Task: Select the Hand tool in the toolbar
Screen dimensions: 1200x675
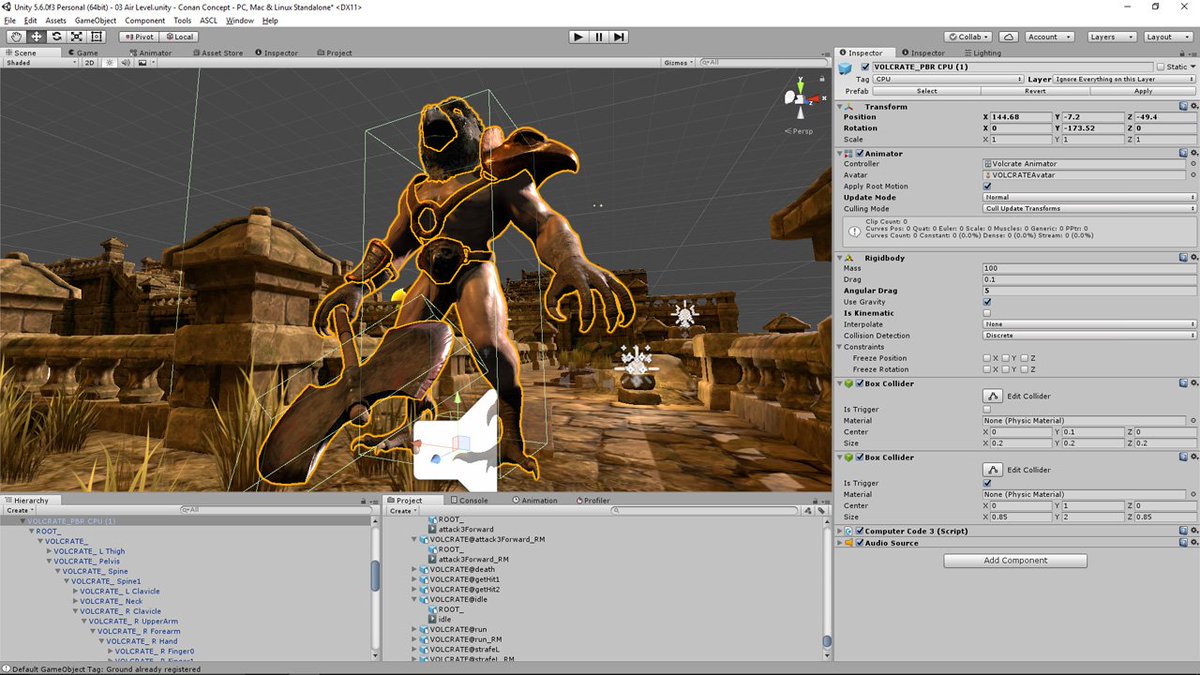Action: 16,37
